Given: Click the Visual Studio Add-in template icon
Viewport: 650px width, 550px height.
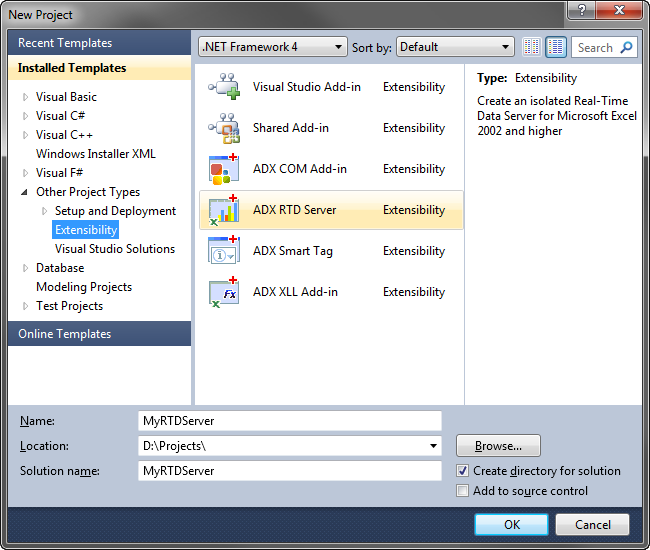Looking at the screenshot, I should click(224, 87).
